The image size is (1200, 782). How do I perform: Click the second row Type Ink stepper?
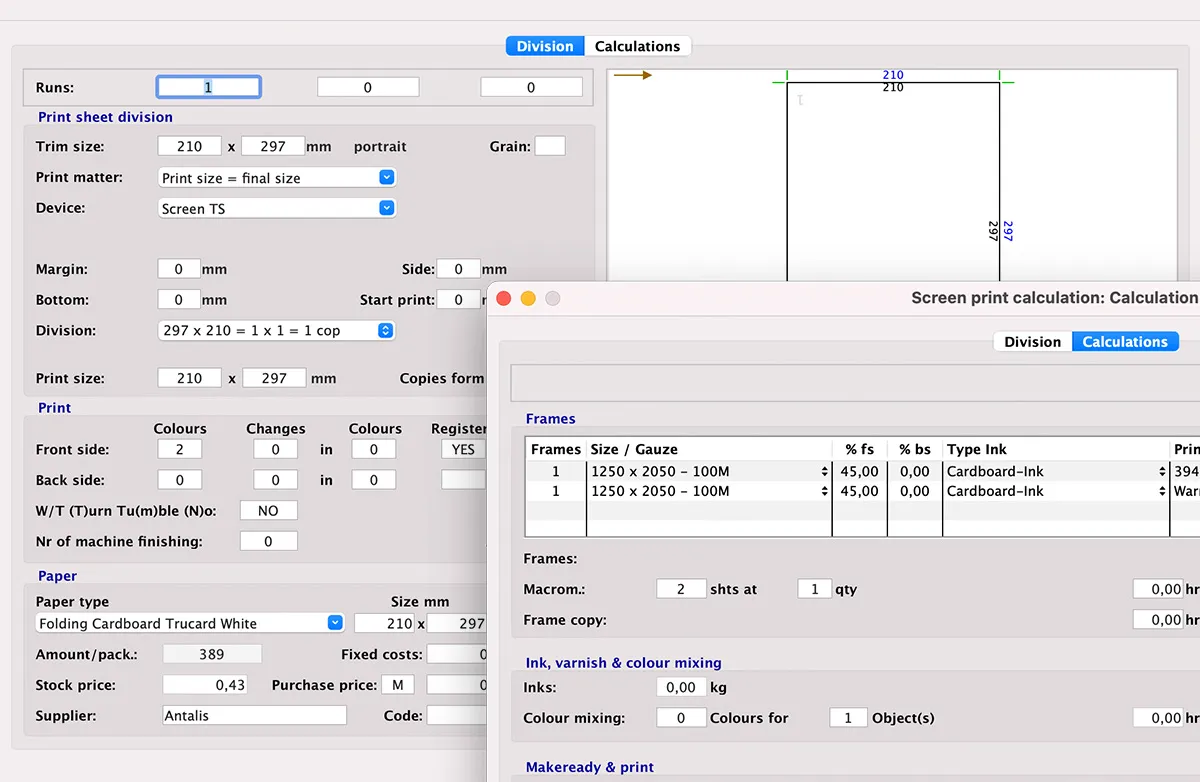pyautogui.click(x=1162, y=492)
